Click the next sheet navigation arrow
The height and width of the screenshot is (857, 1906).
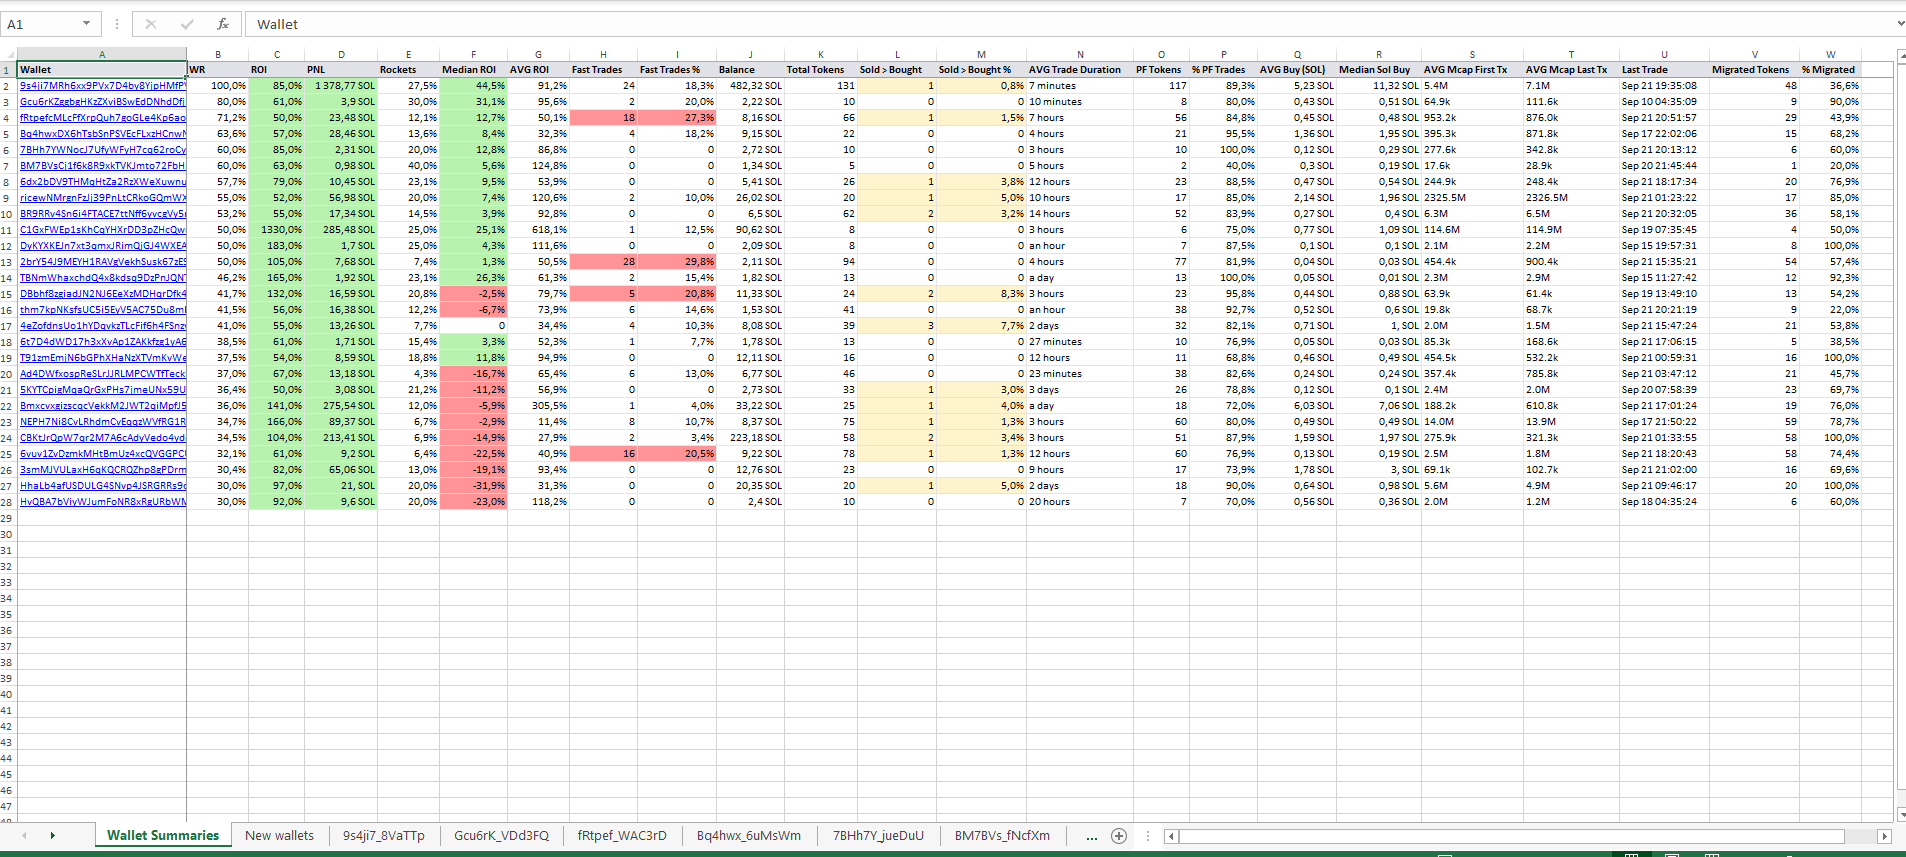(52, 836)
